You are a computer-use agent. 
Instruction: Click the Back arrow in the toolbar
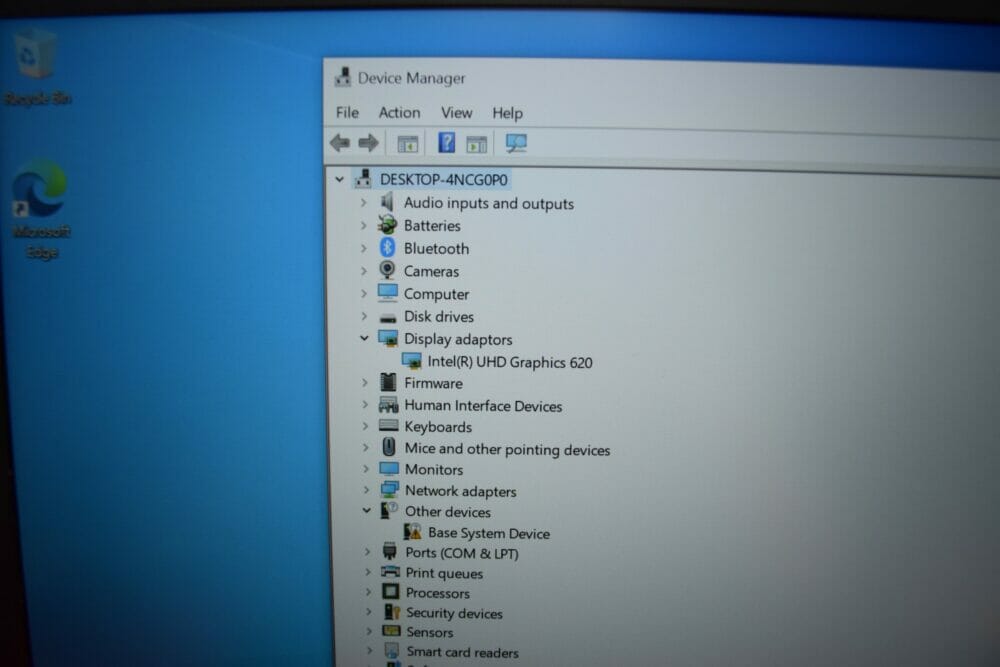coord(340,143)
